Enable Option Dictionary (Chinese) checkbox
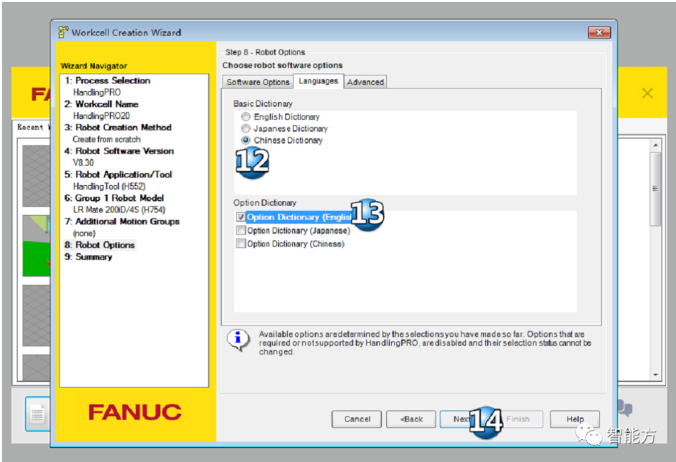676x462 pixels. coord(241,243)
